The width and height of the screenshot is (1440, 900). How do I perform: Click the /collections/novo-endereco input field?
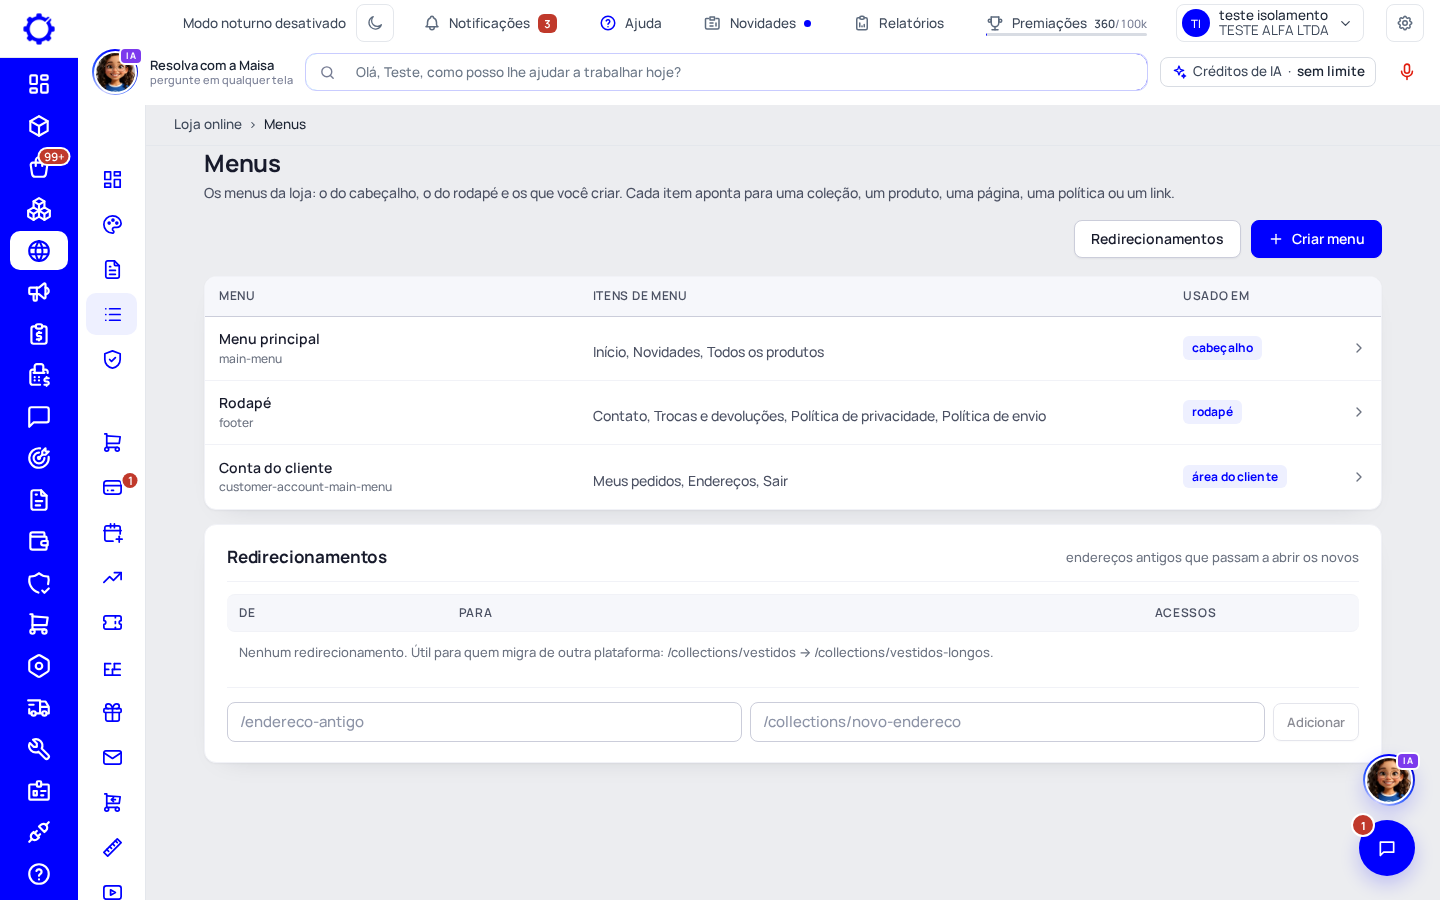[x=1007, y=722]
